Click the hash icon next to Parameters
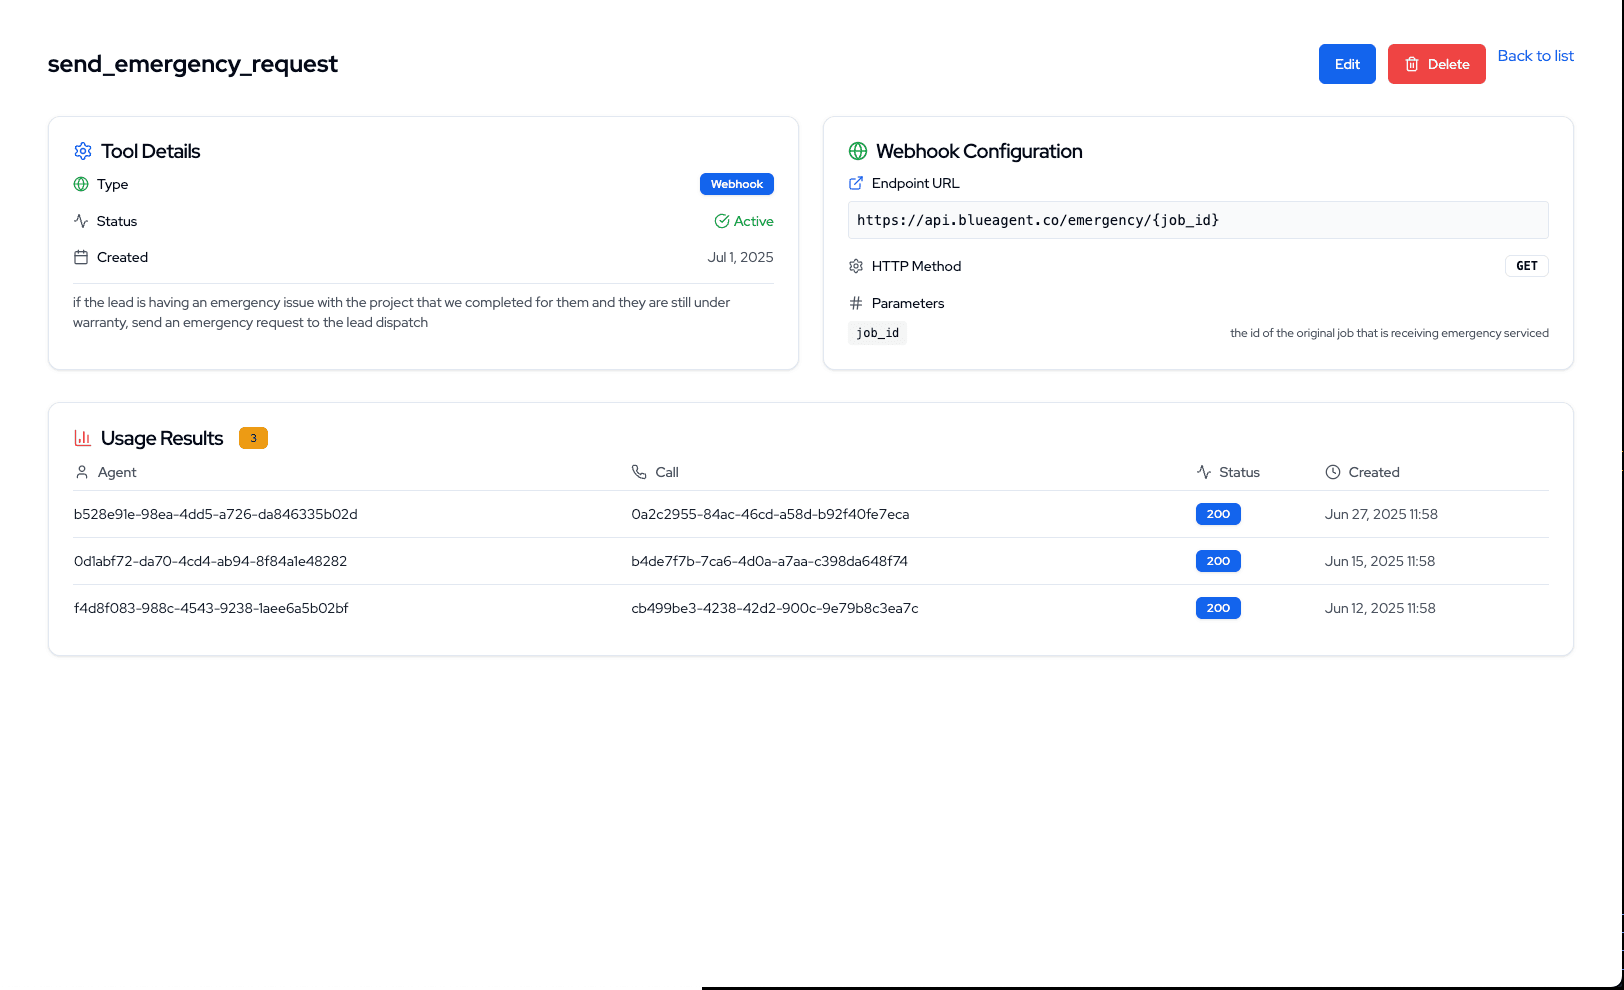This screenshot has height=990, width=1624. coord(856,303)
